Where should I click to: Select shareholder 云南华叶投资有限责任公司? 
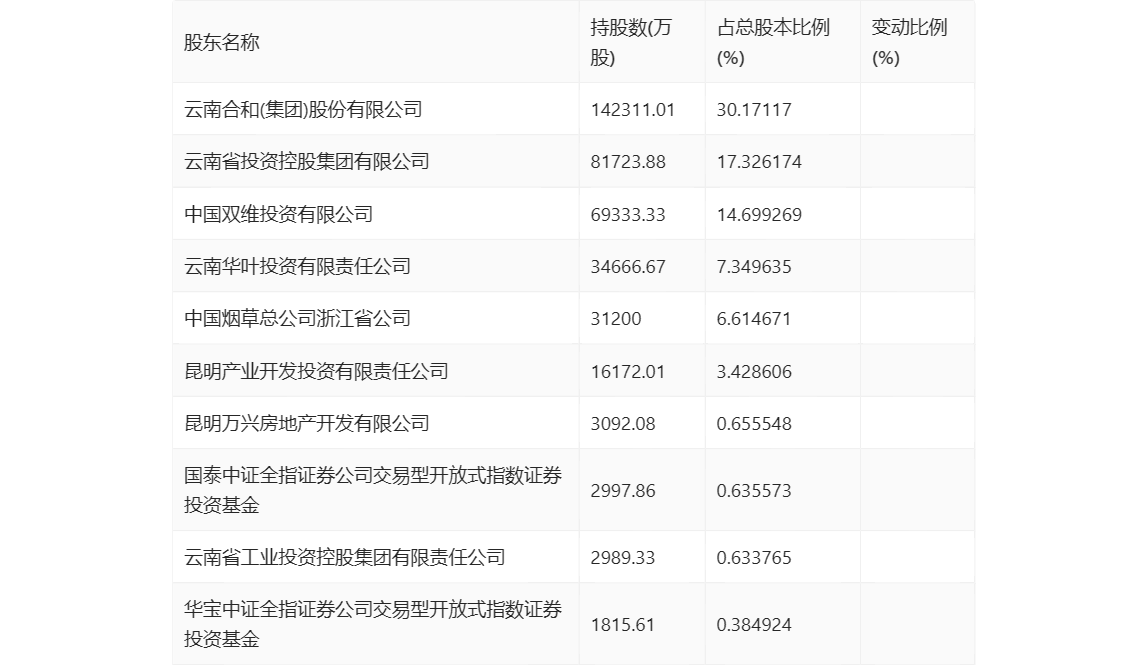pyautogui.click(x=297, y=267)
